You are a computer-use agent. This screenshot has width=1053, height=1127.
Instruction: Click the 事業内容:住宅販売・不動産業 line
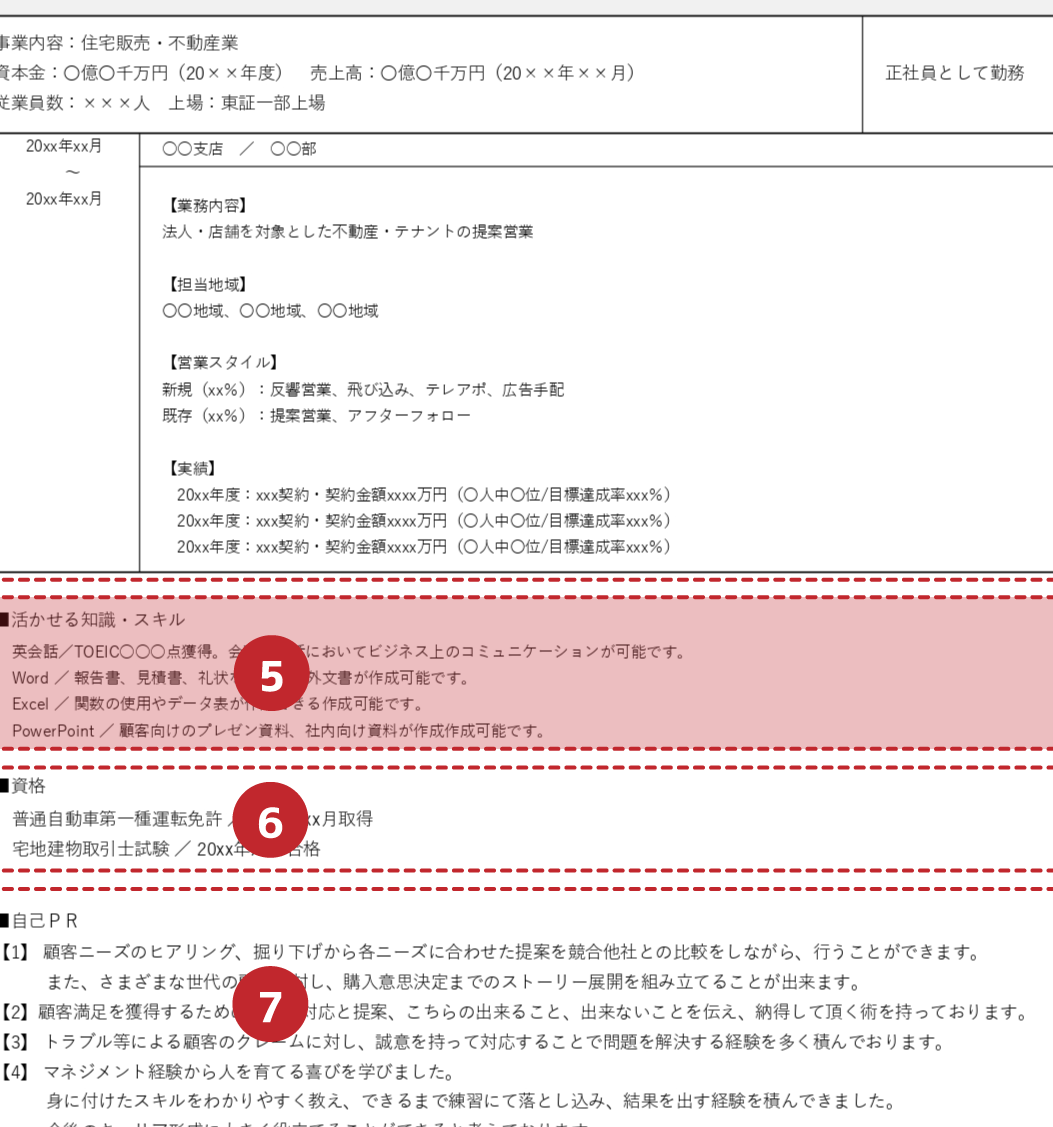pyautogui.click(x=118, y=44)
